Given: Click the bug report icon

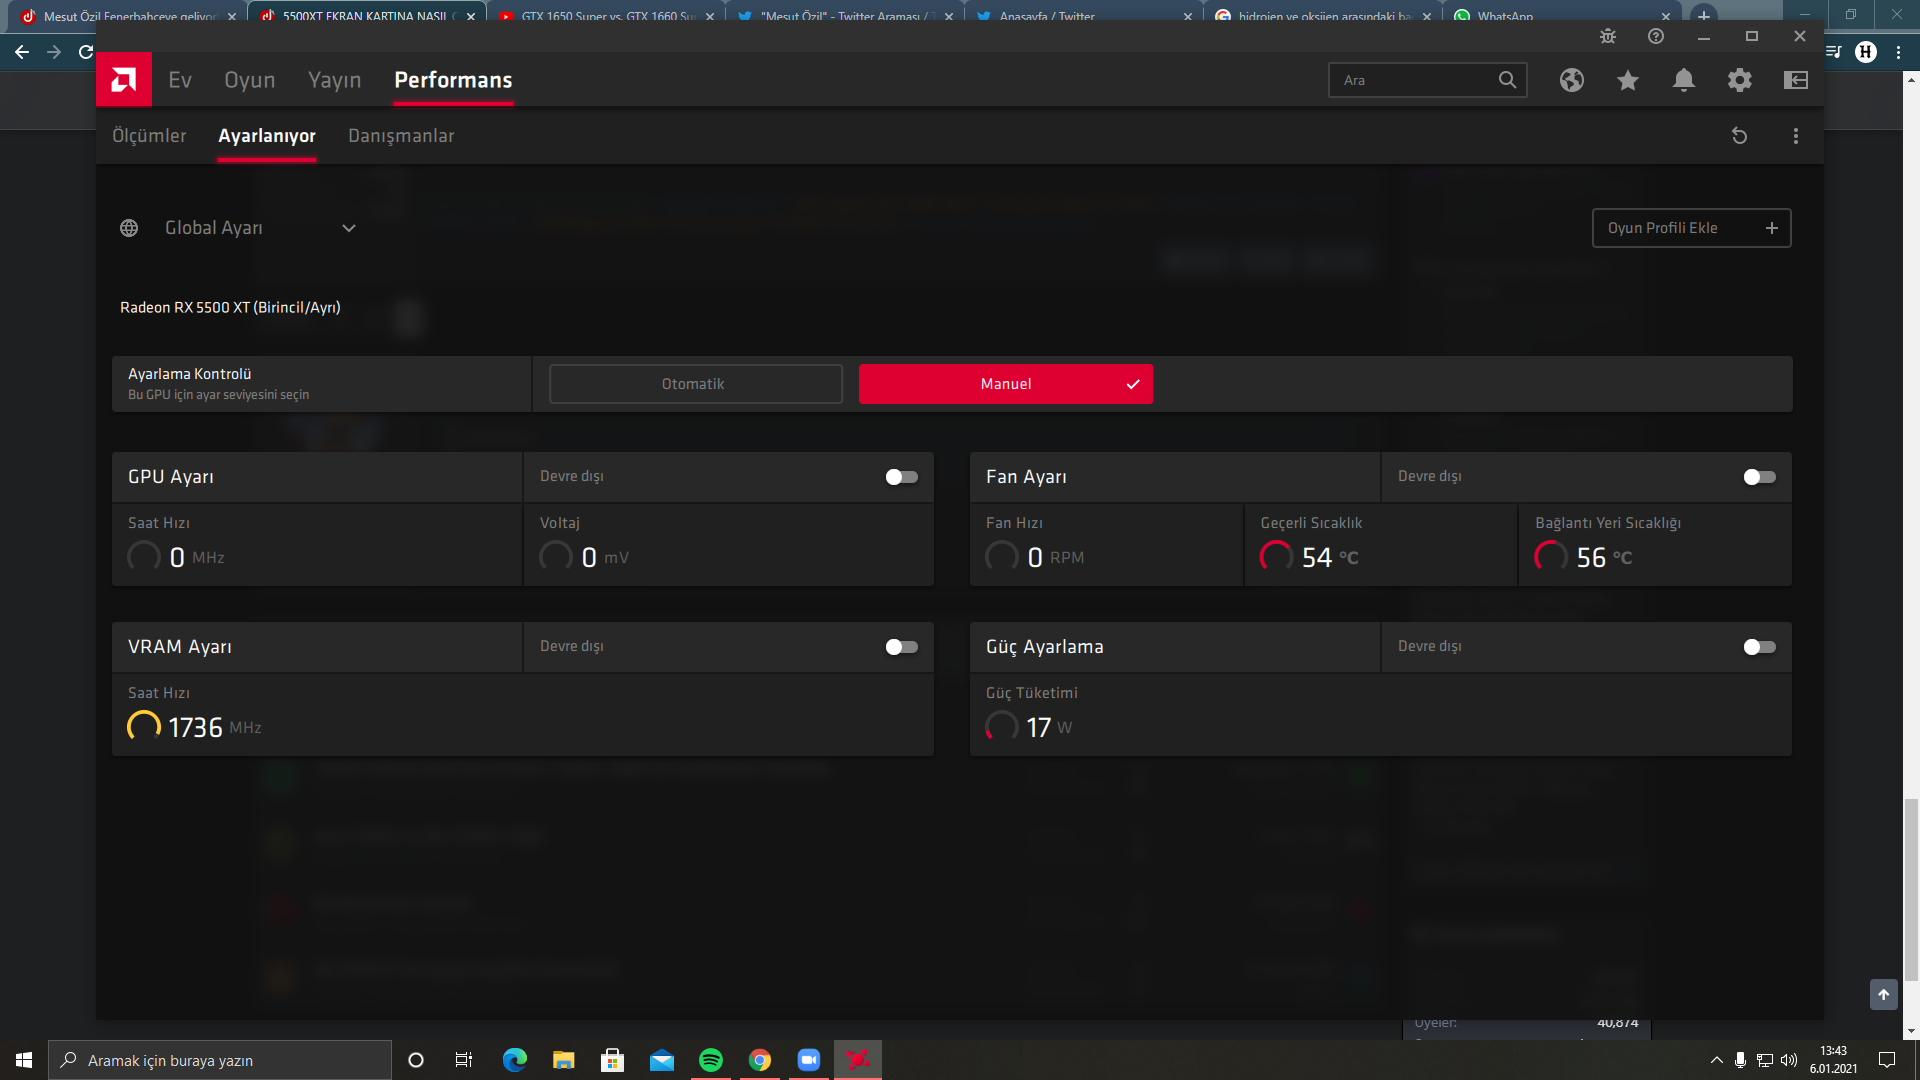Looking at the screenshot, I should [x=1608, y=36].
